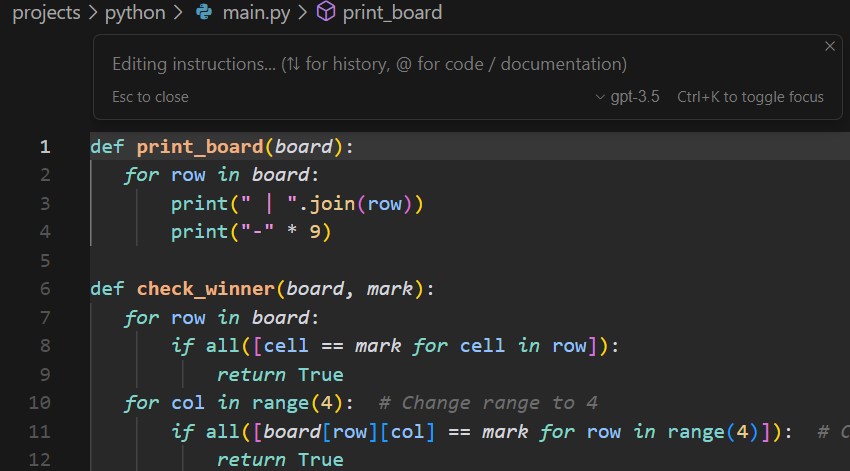Viewport: 850px width, 471px height.
Task: Click the print_board symbol cube icon
Action: [x=326, y=13]
